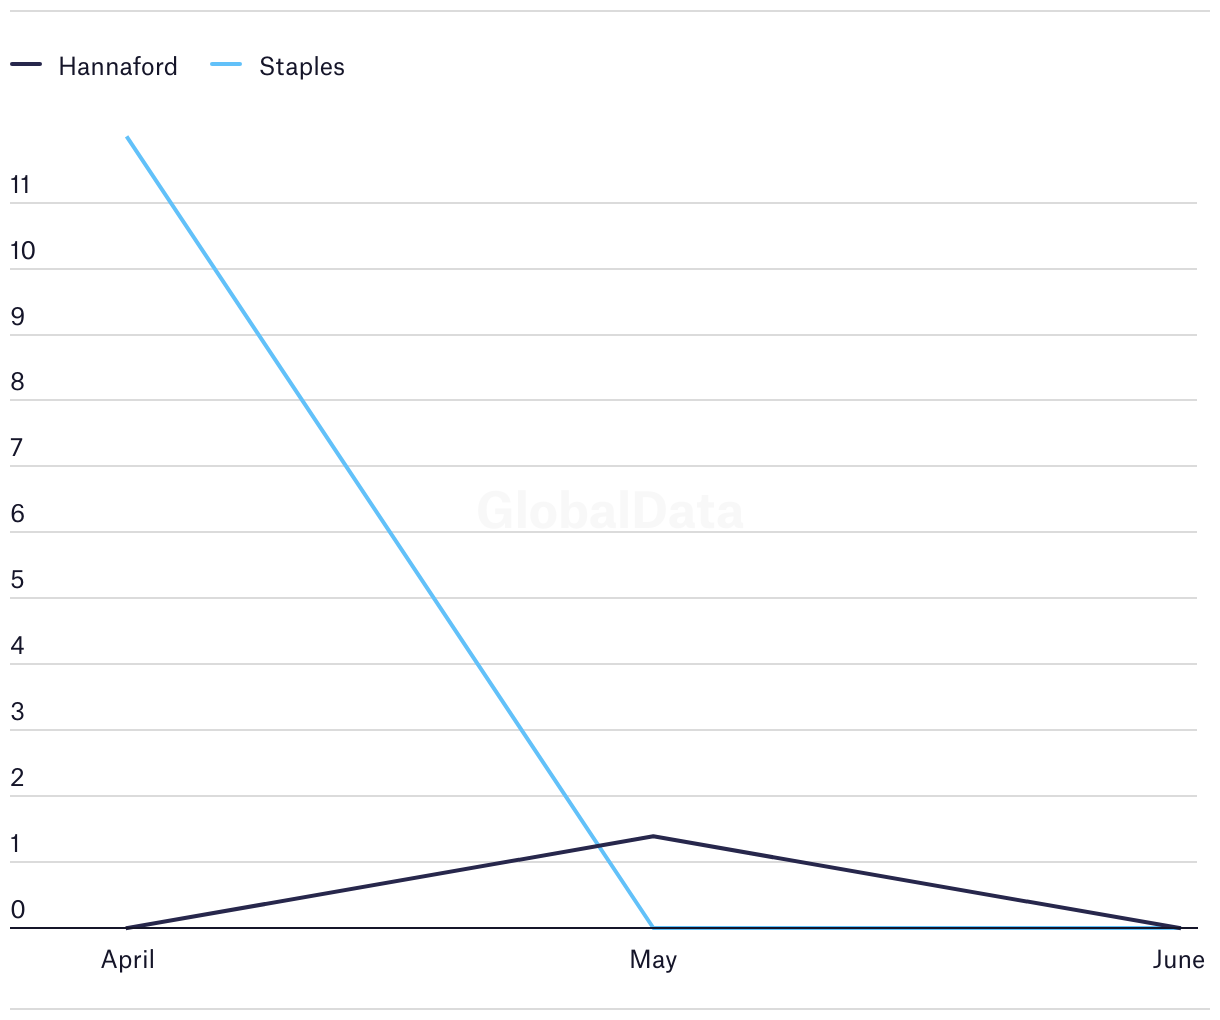Click the May x-axis label
1220x1020 pixels.
653,960
